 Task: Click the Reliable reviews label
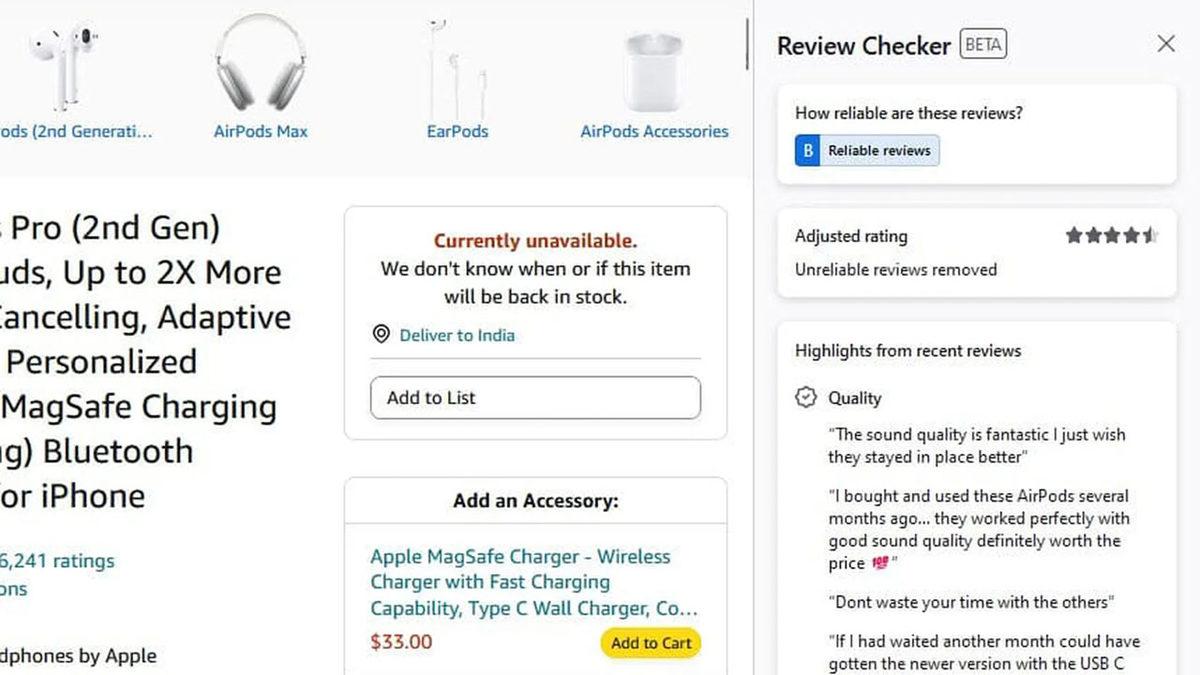880,150
